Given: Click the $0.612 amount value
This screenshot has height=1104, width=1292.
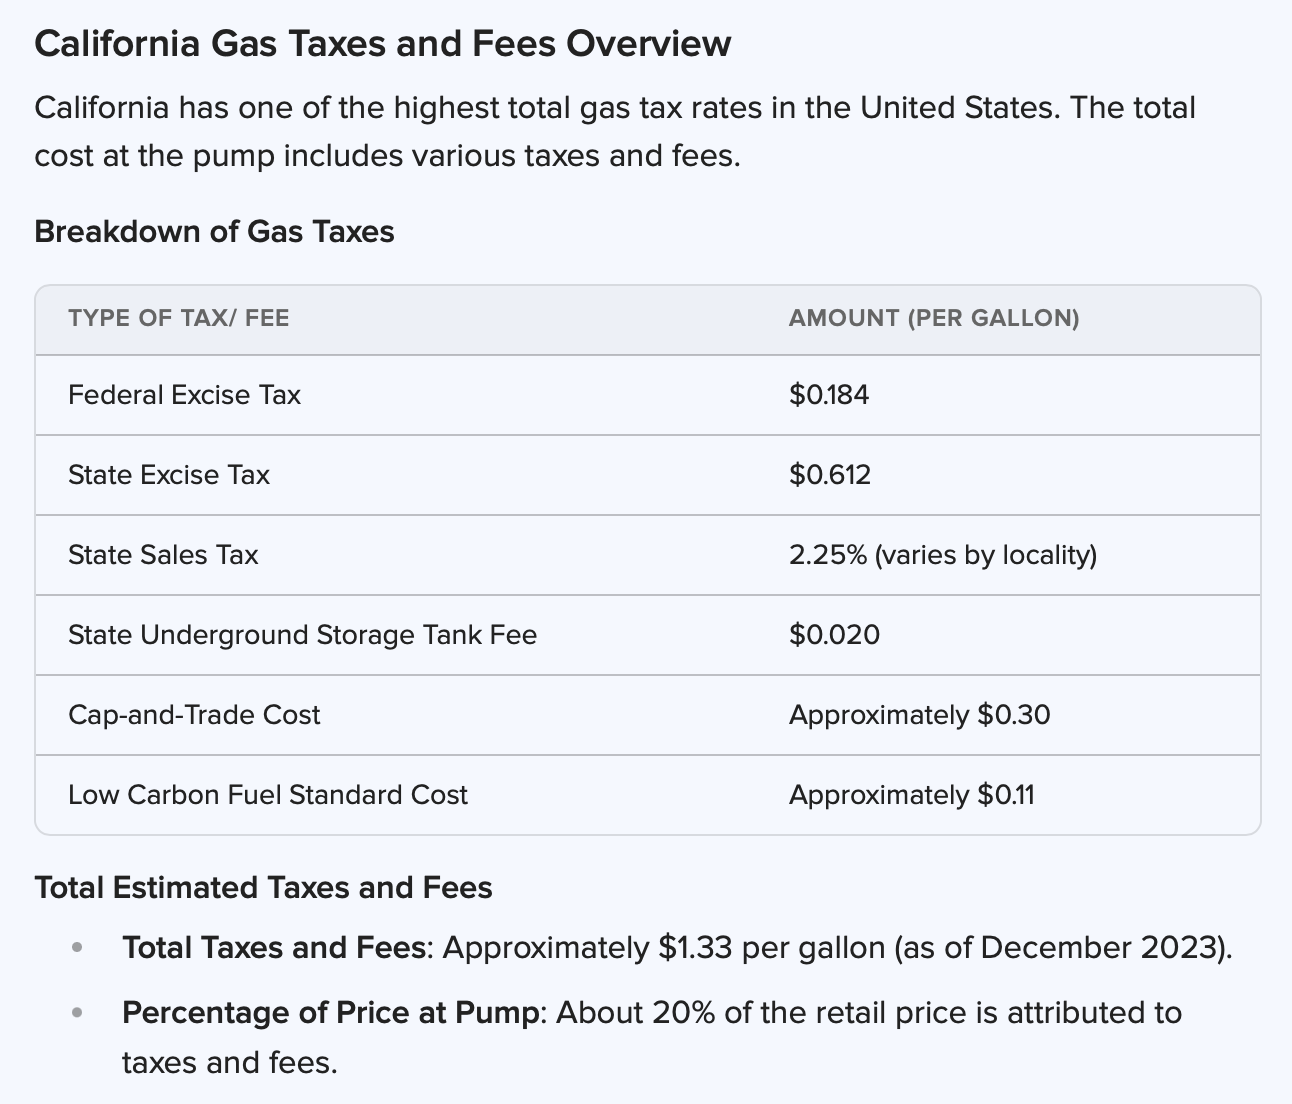Looking at the screenshot, I should coord(829,475).
